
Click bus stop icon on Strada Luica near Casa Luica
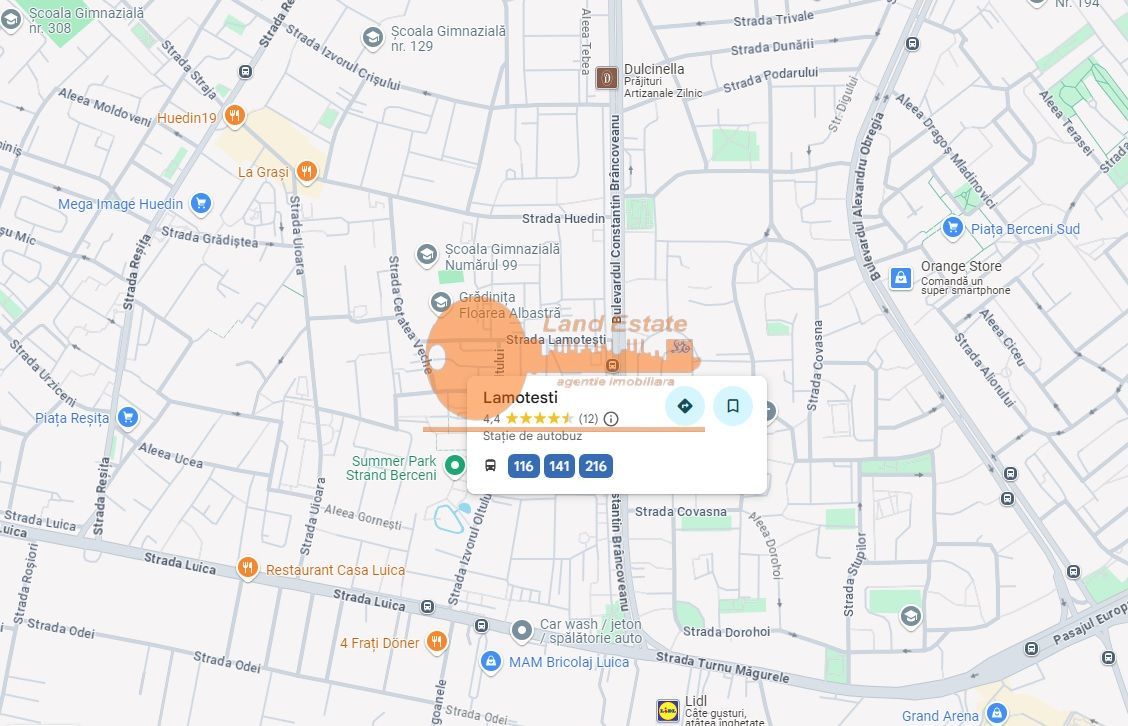click(427, 607)
